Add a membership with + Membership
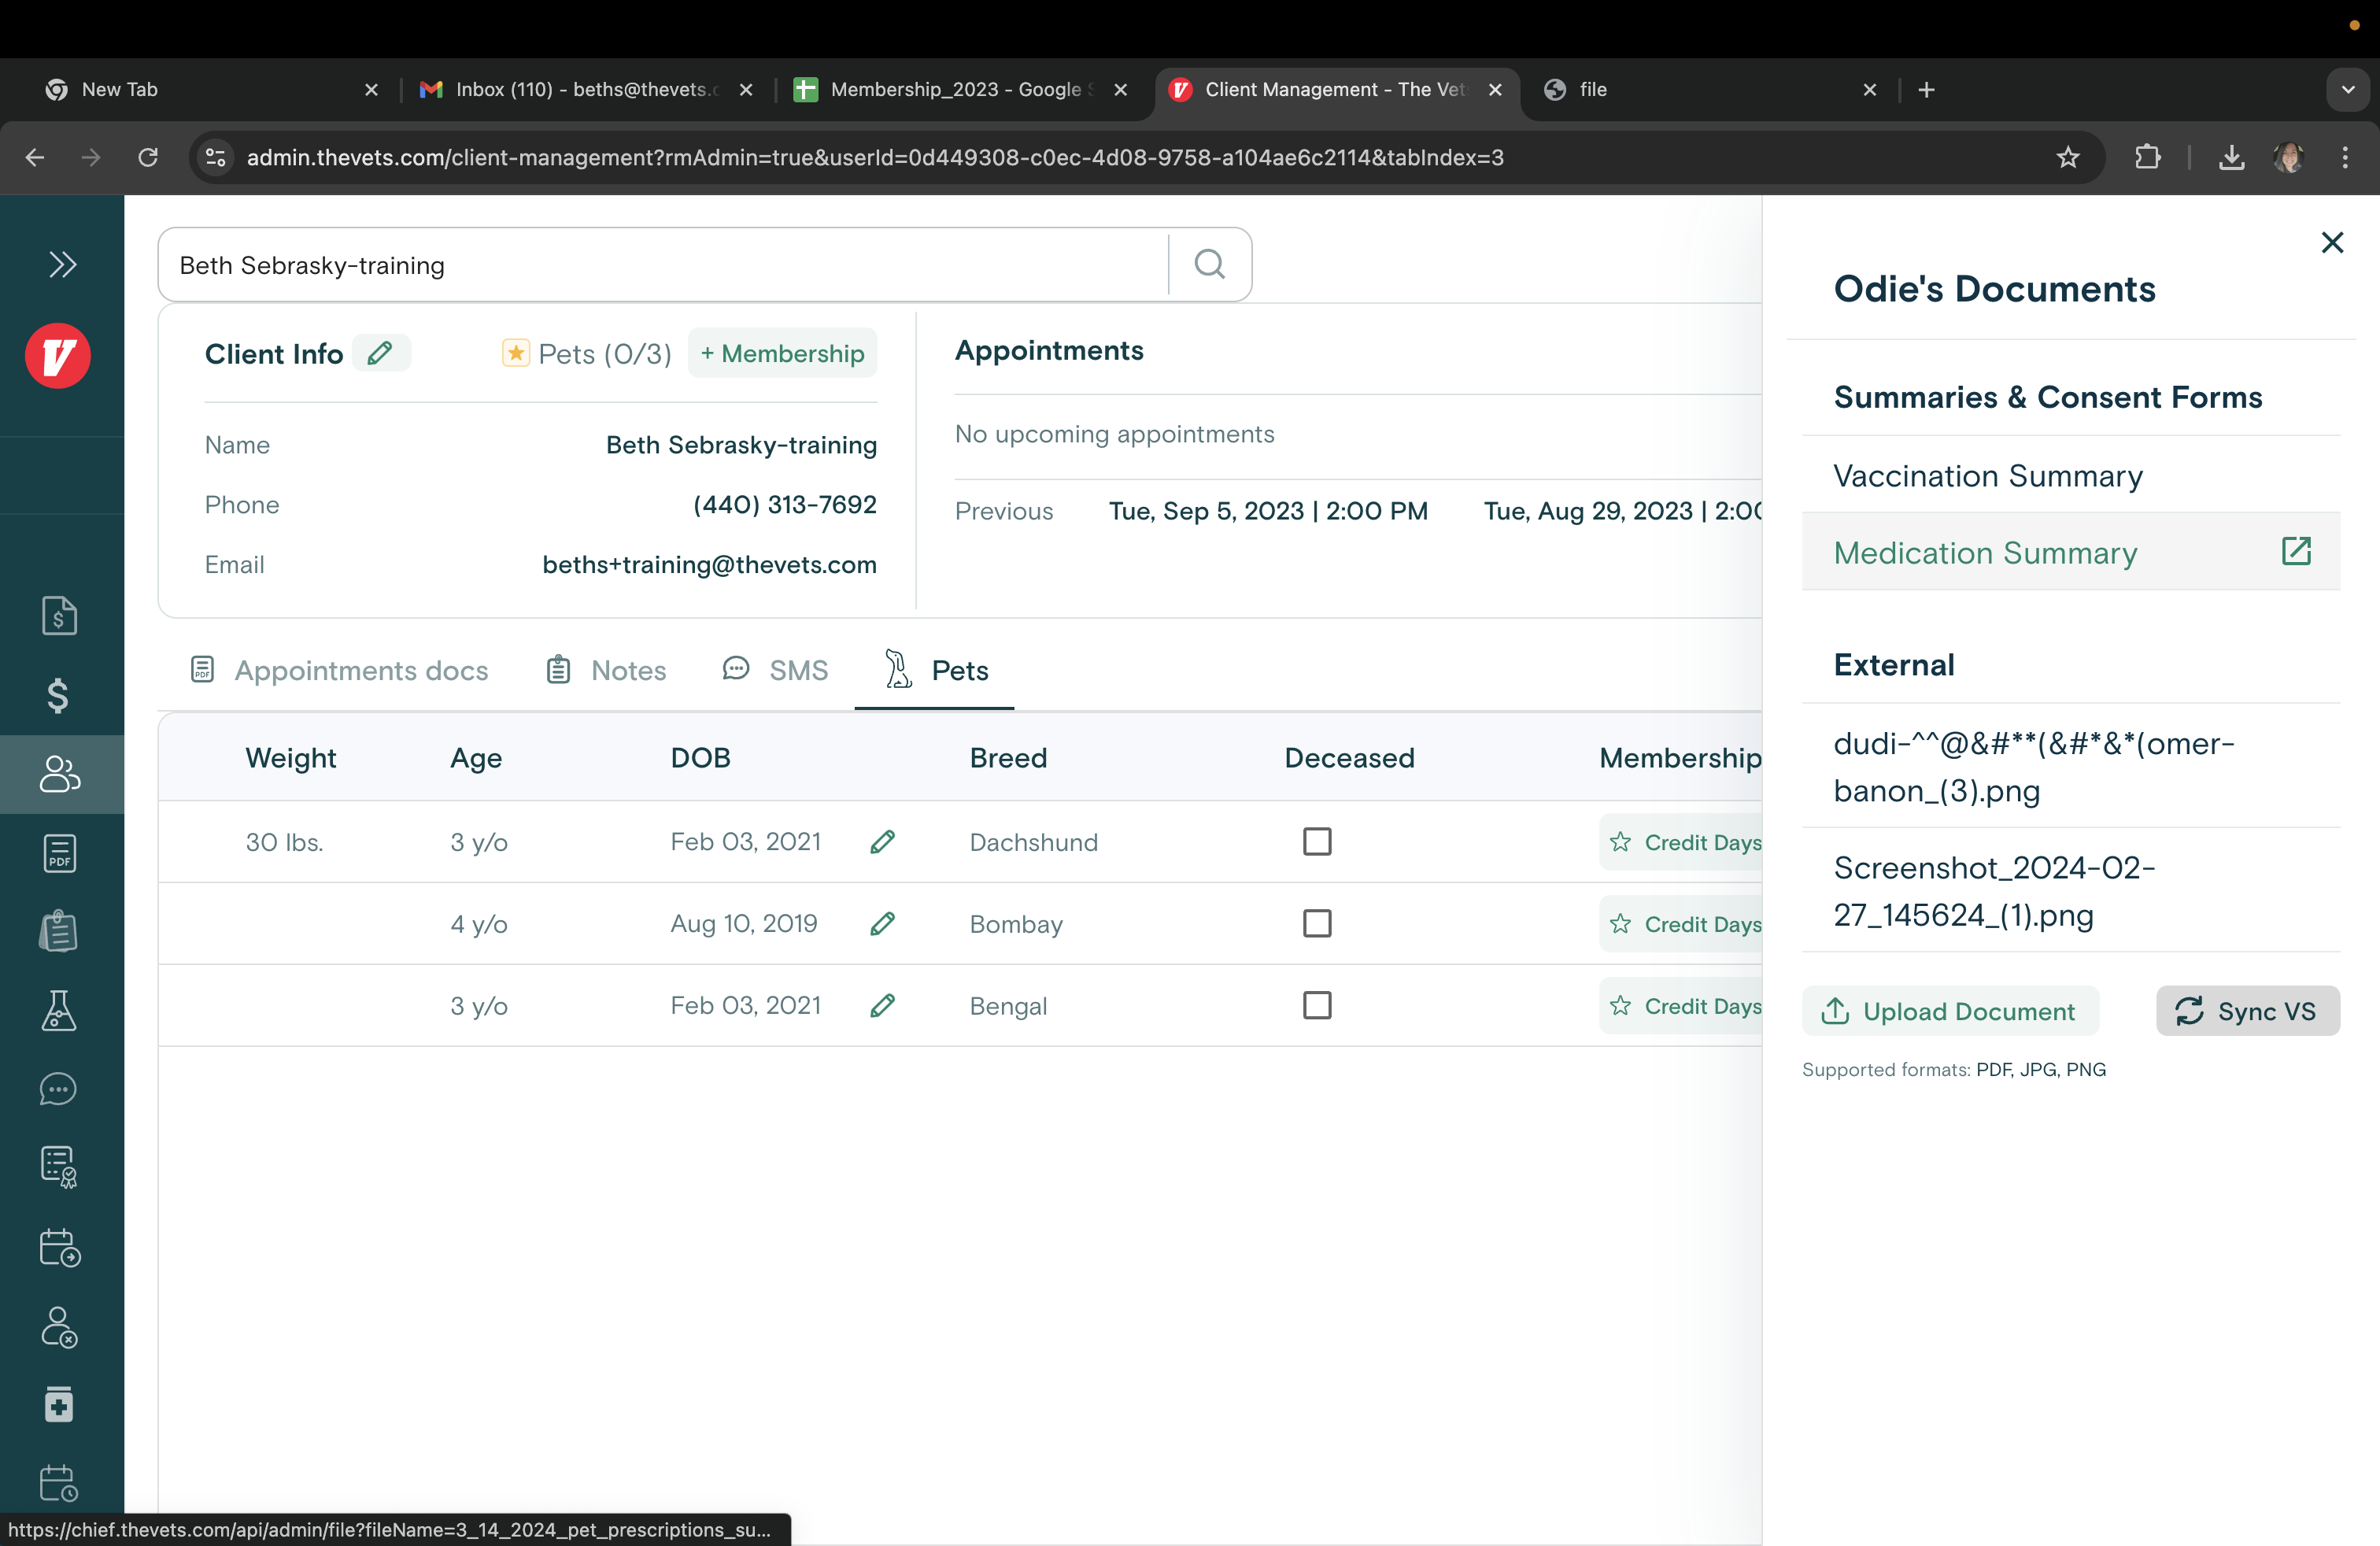The width and height of the screenshot is (2380, 1546). pos(782,353)
